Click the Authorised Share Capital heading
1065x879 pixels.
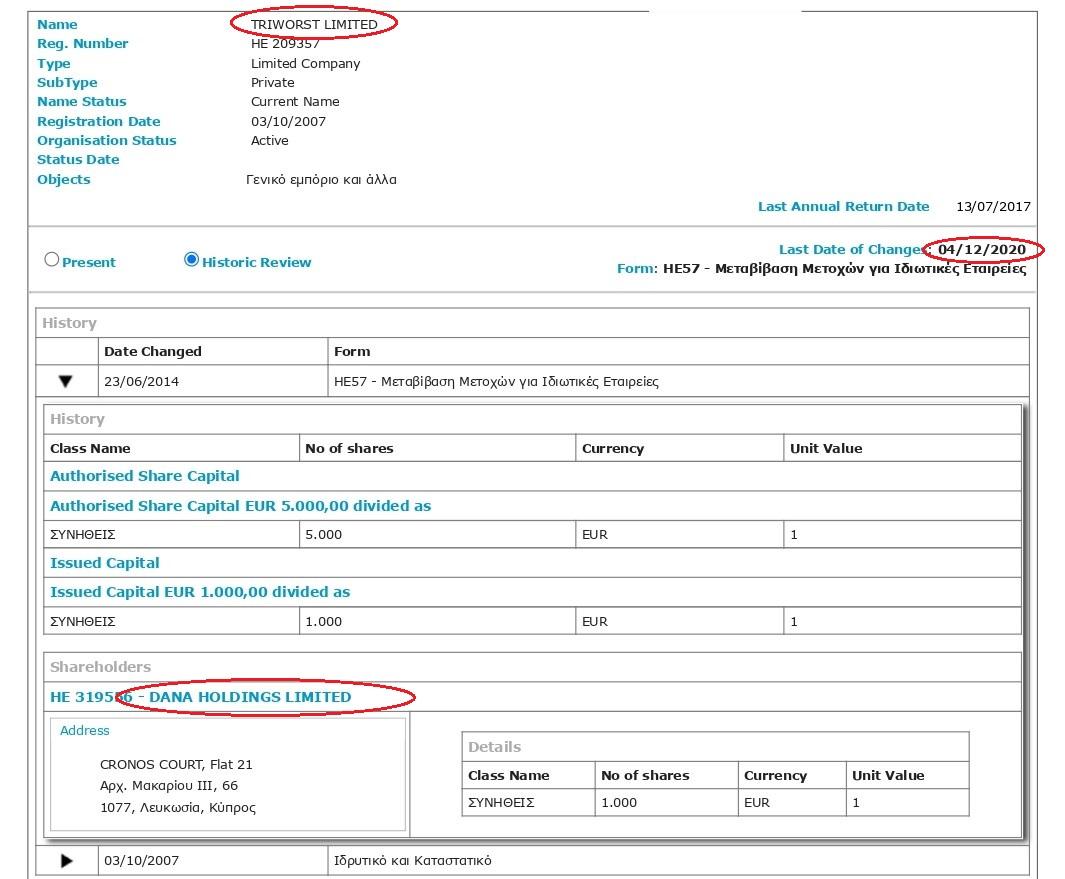click(145, 476)
